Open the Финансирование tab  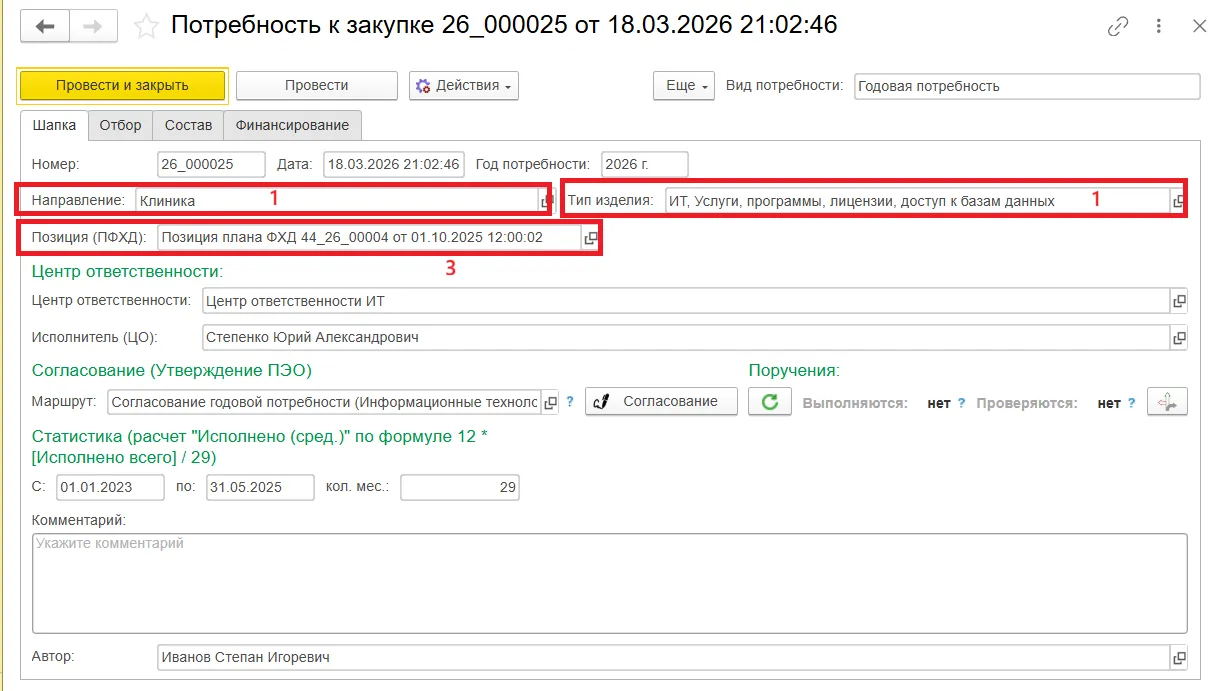(292, 125)
